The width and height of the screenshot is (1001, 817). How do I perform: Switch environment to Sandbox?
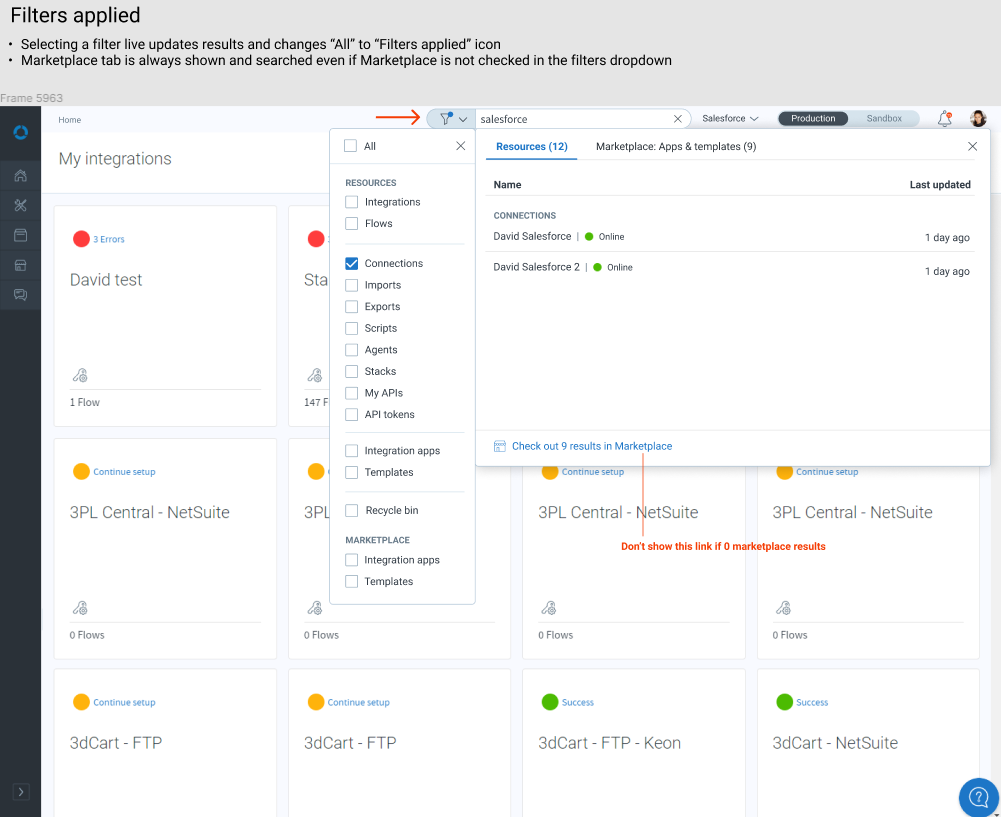[884, 119]
